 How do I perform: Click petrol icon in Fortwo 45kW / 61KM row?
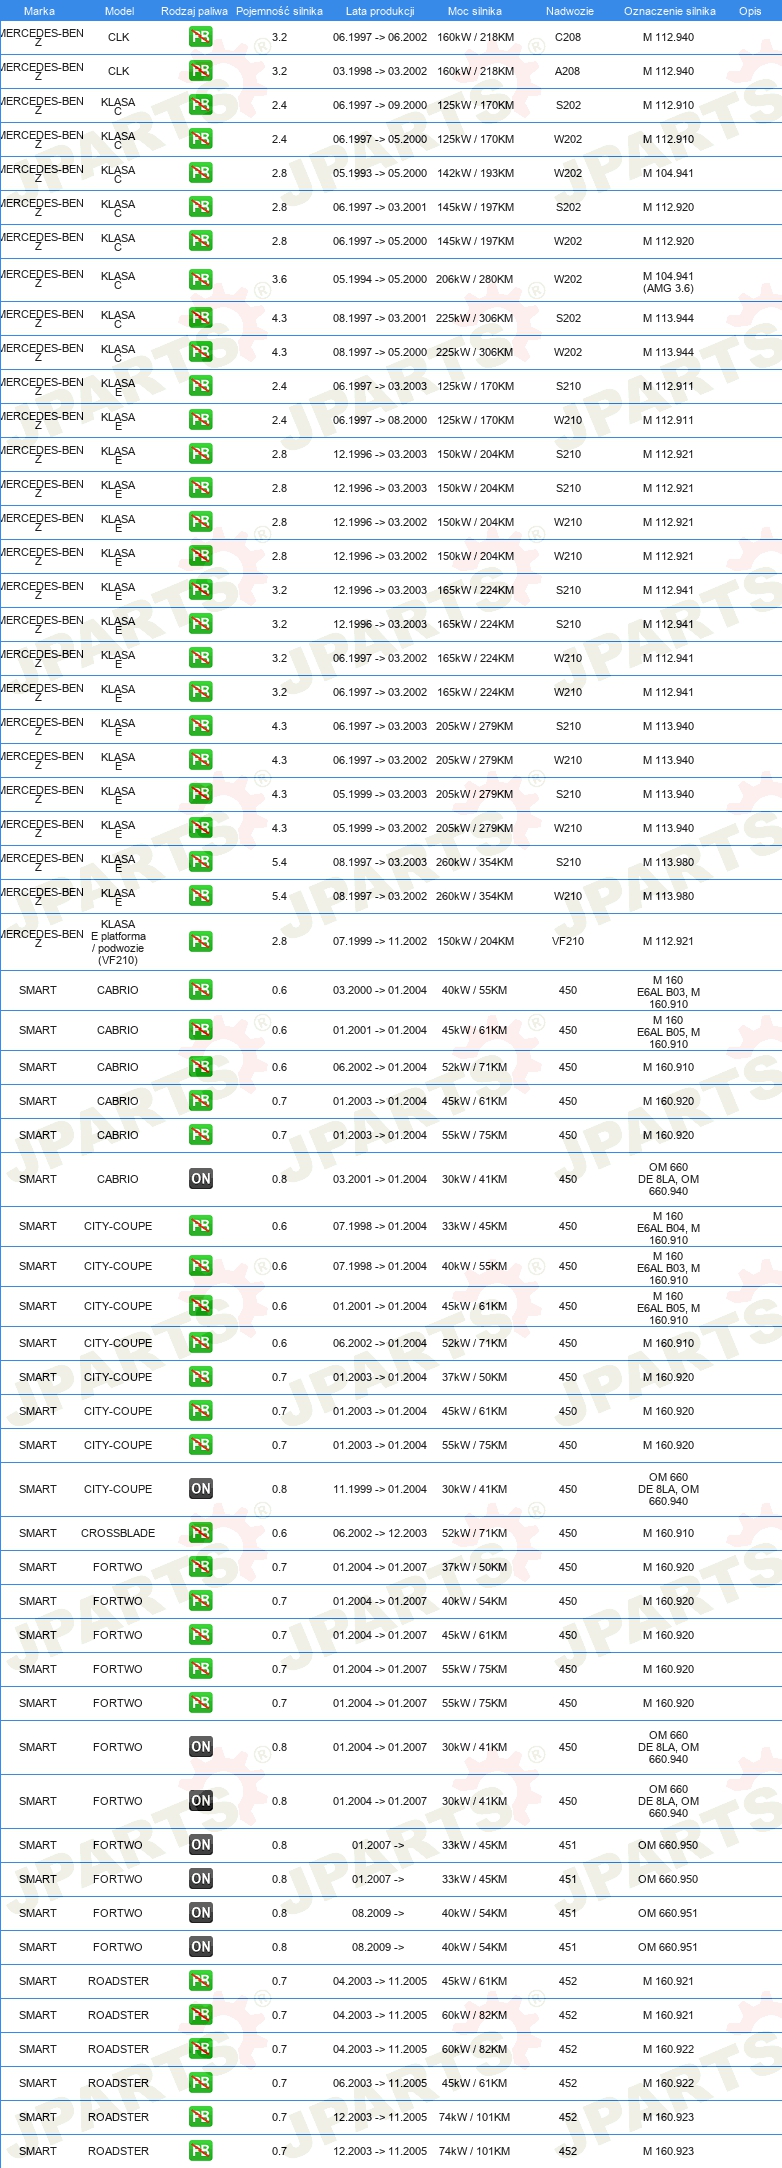pos(200,1635)
